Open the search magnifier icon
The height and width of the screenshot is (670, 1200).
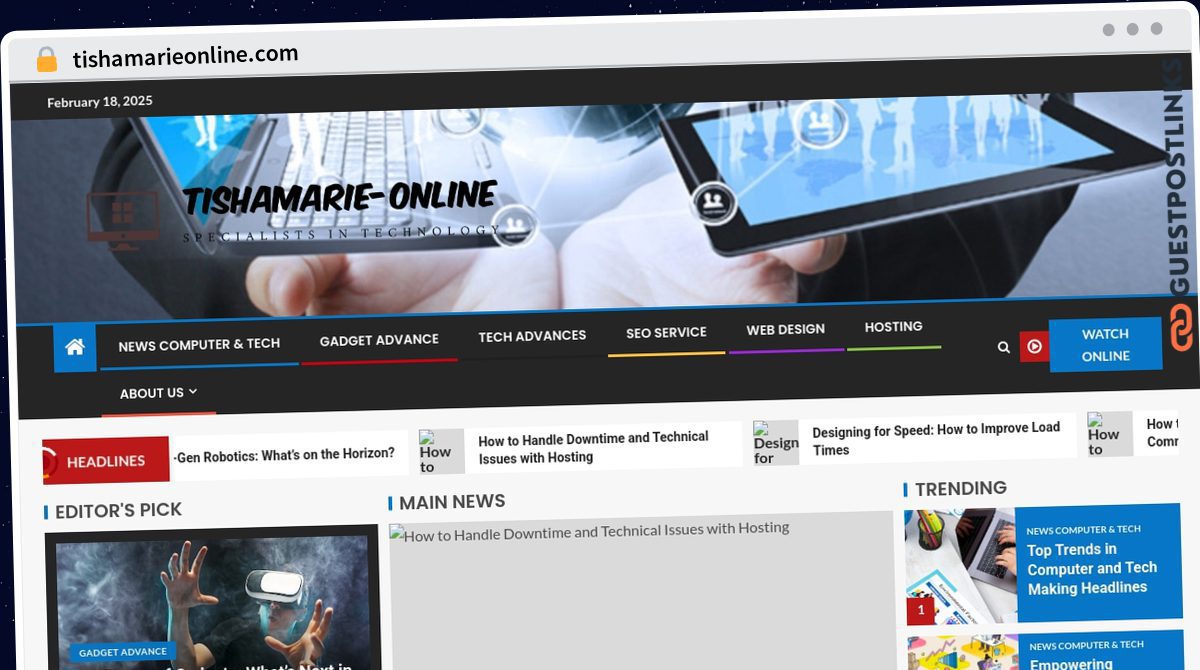coord(1003,347)
